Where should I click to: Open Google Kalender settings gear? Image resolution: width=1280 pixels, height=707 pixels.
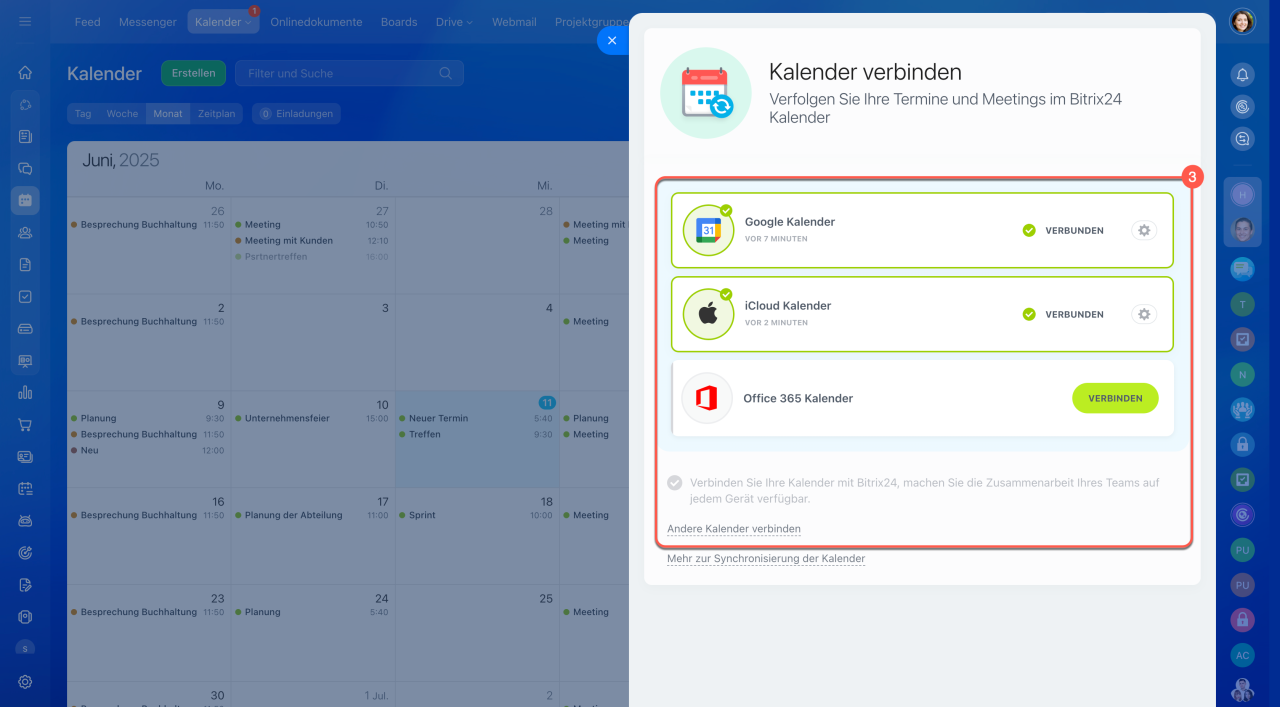click(x=1144, y=230)
